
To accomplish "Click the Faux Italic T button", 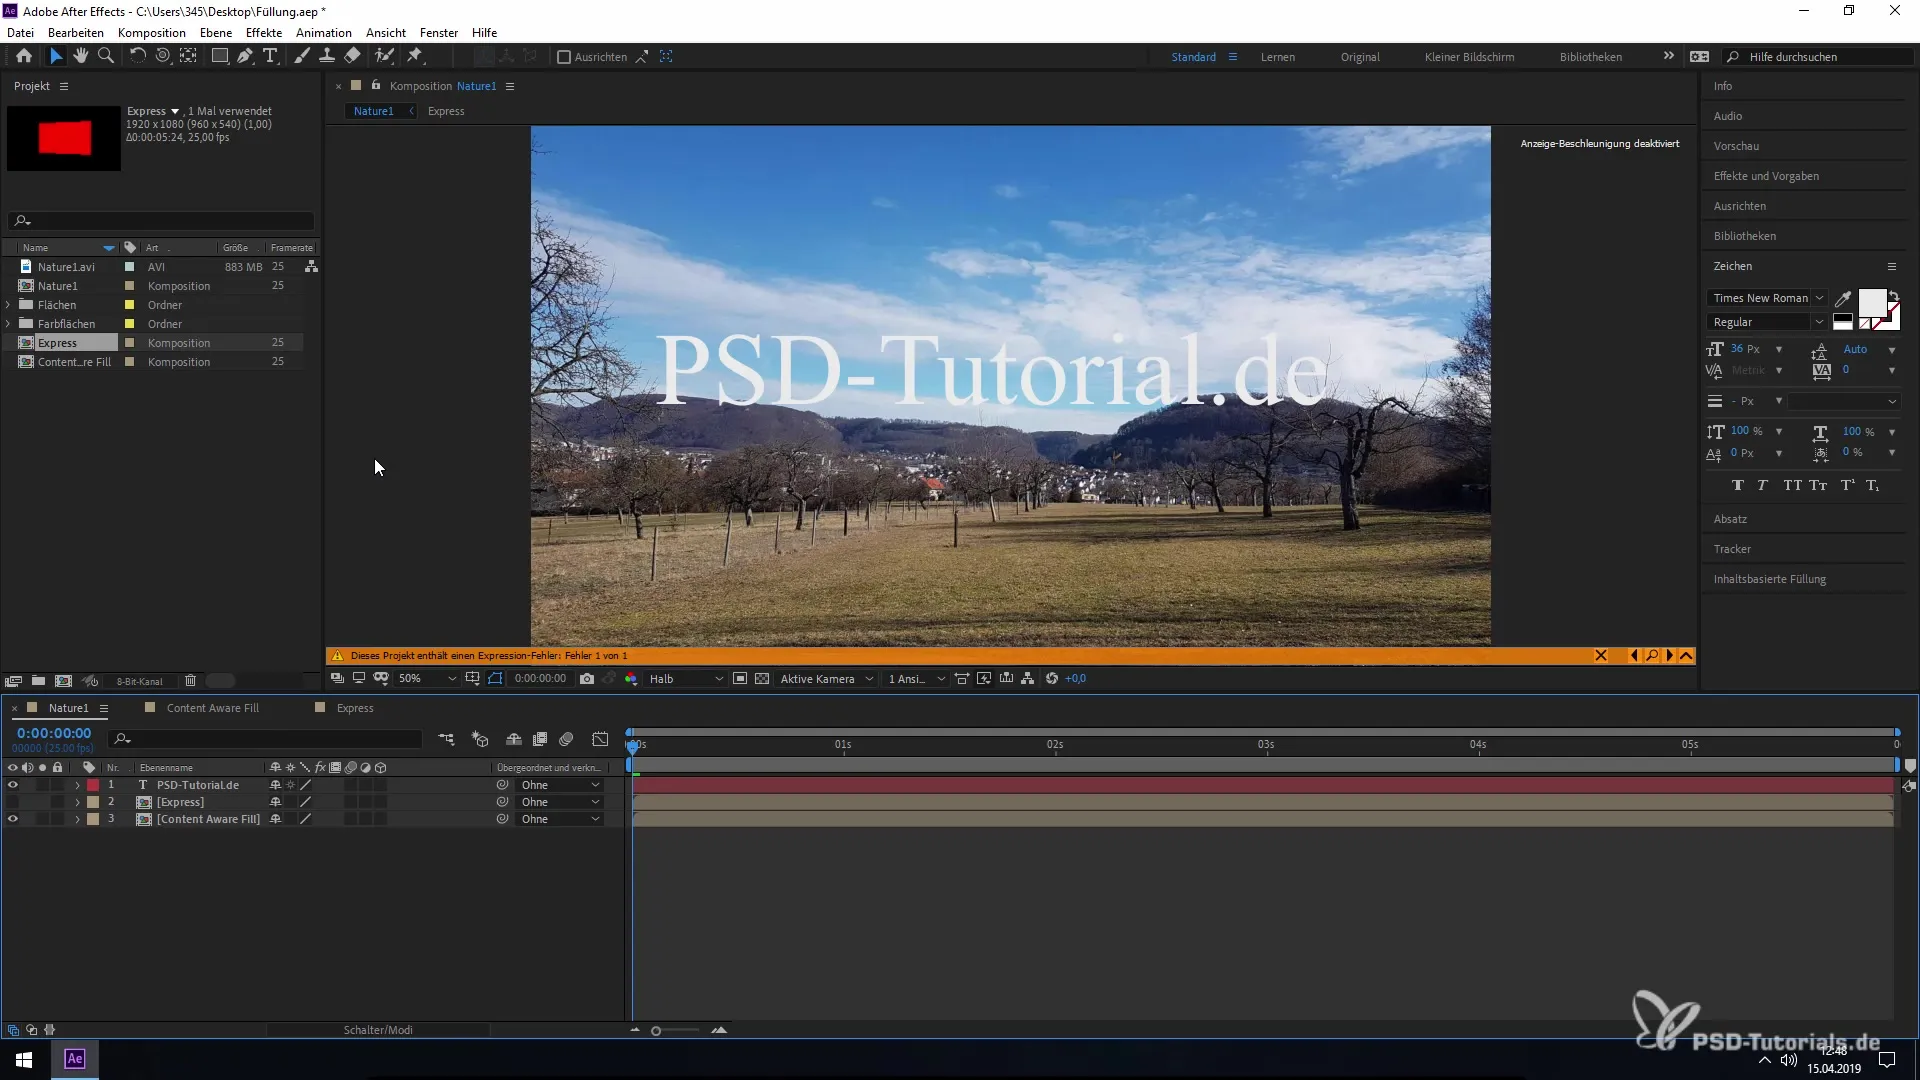I will point(1763,485).
